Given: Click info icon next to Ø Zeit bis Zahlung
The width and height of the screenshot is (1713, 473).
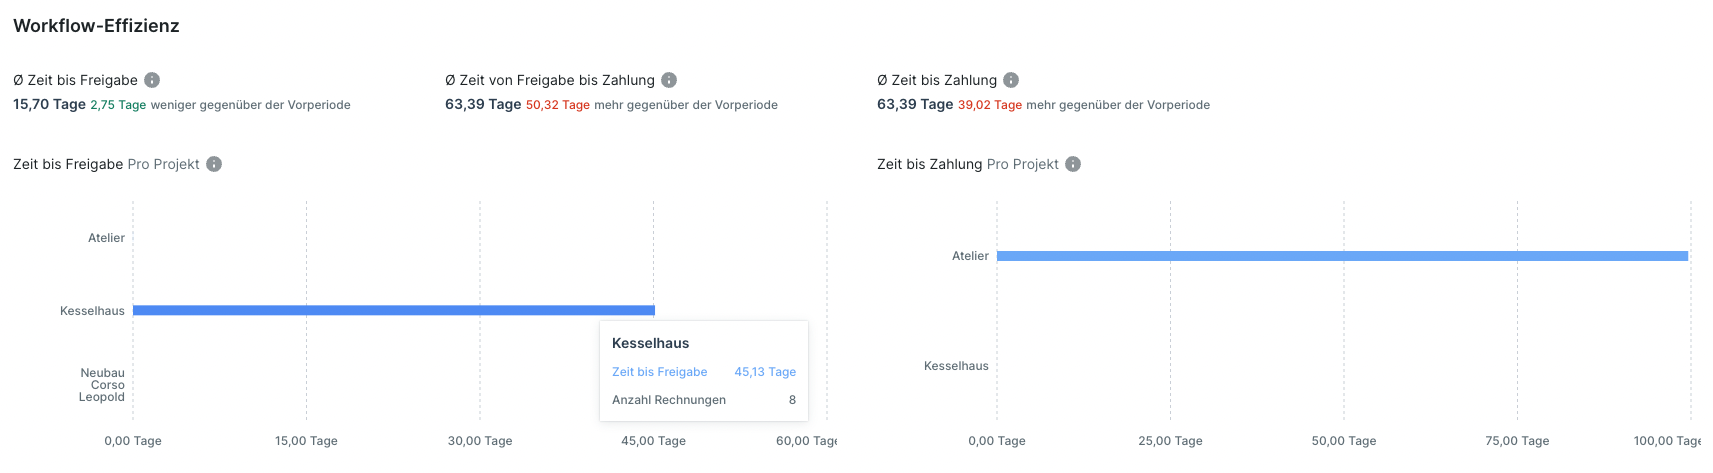Looking at the screenshot, I should point(1011,80).
